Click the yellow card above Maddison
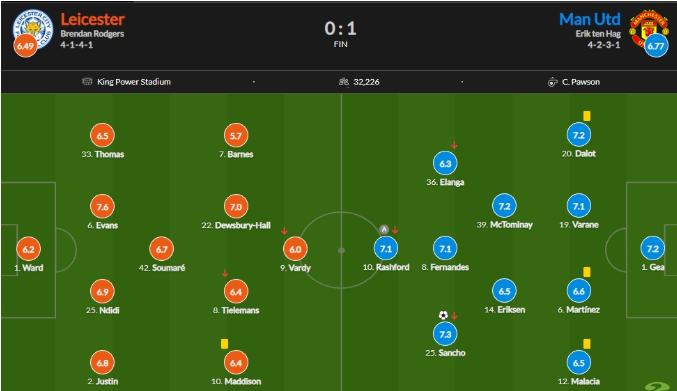Viewport: 677px width, 391px height. (x=224, y=344)
